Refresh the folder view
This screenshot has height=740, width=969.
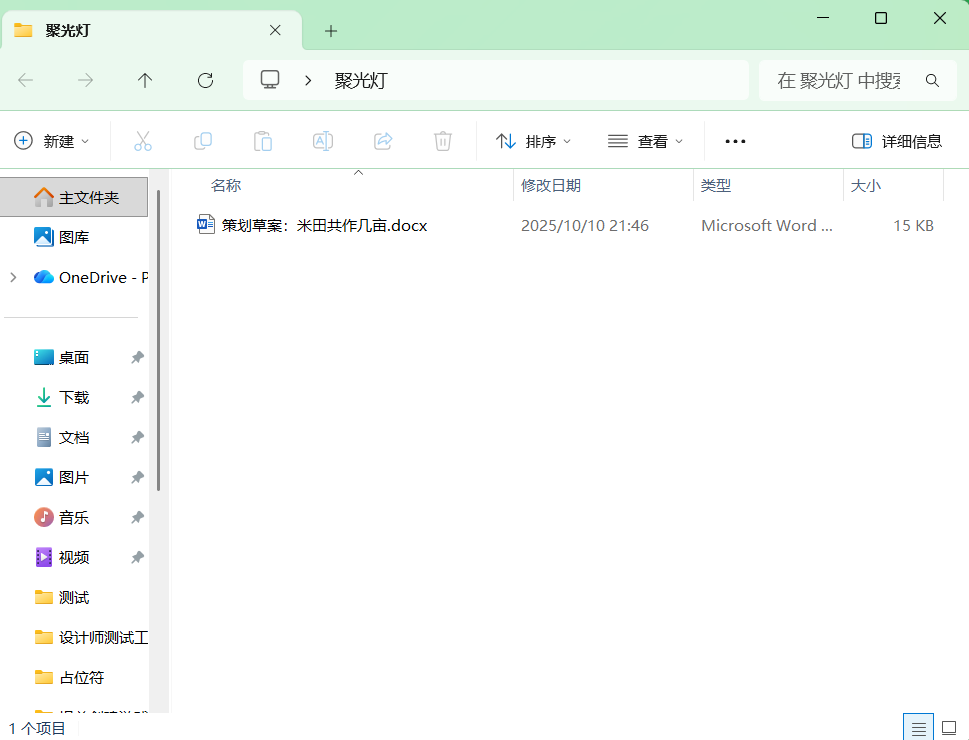click(x=205, y=80)
